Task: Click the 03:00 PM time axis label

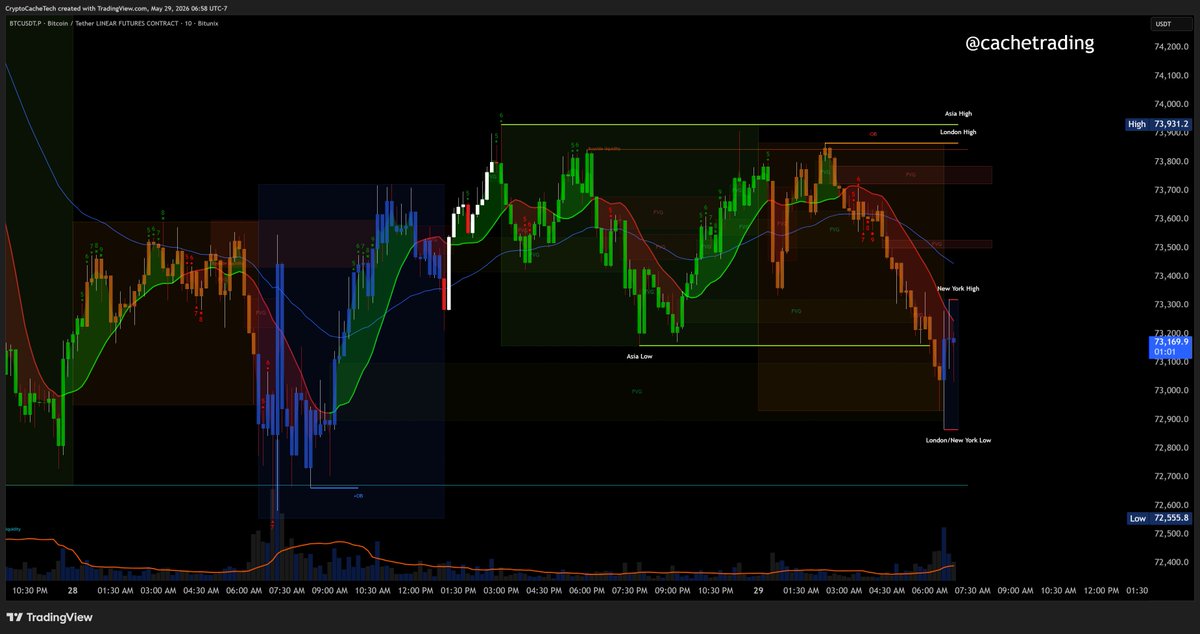Action: (x=503, y=591)
